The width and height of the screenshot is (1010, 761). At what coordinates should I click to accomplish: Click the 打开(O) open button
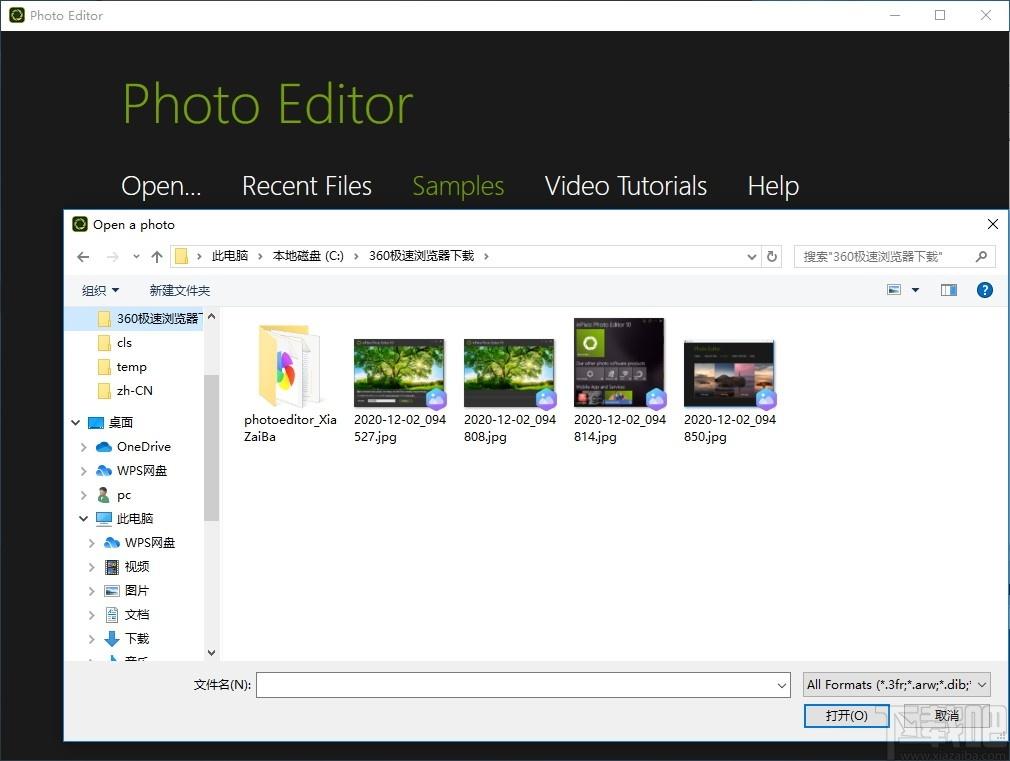pos(846,716)
